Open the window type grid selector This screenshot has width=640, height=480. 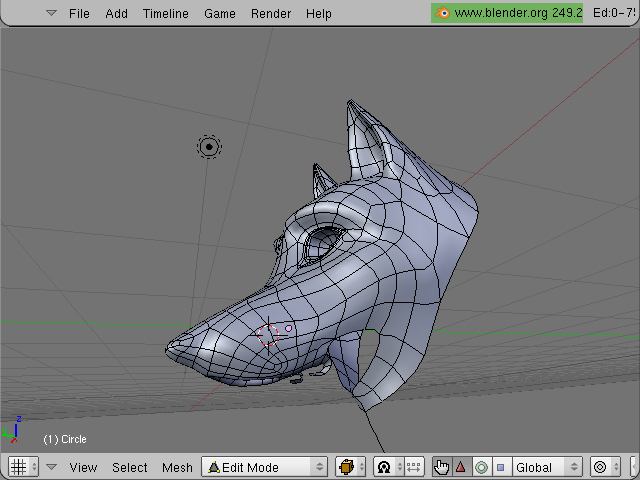(x=23, y=467)
